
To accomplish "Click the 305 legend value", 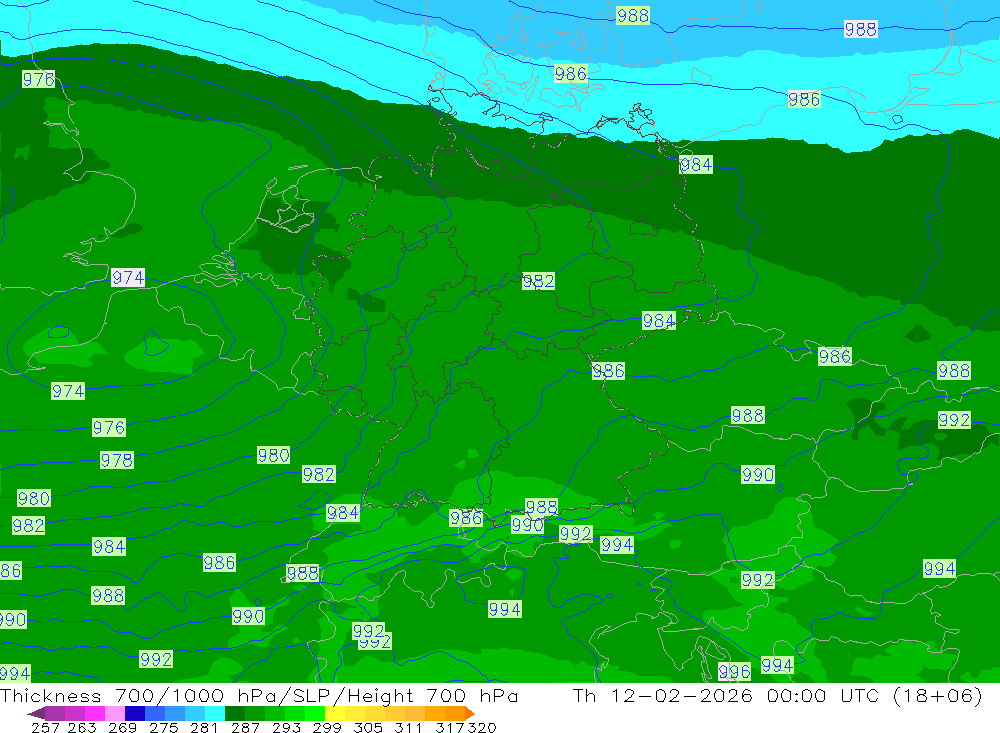I will [368, 727].
